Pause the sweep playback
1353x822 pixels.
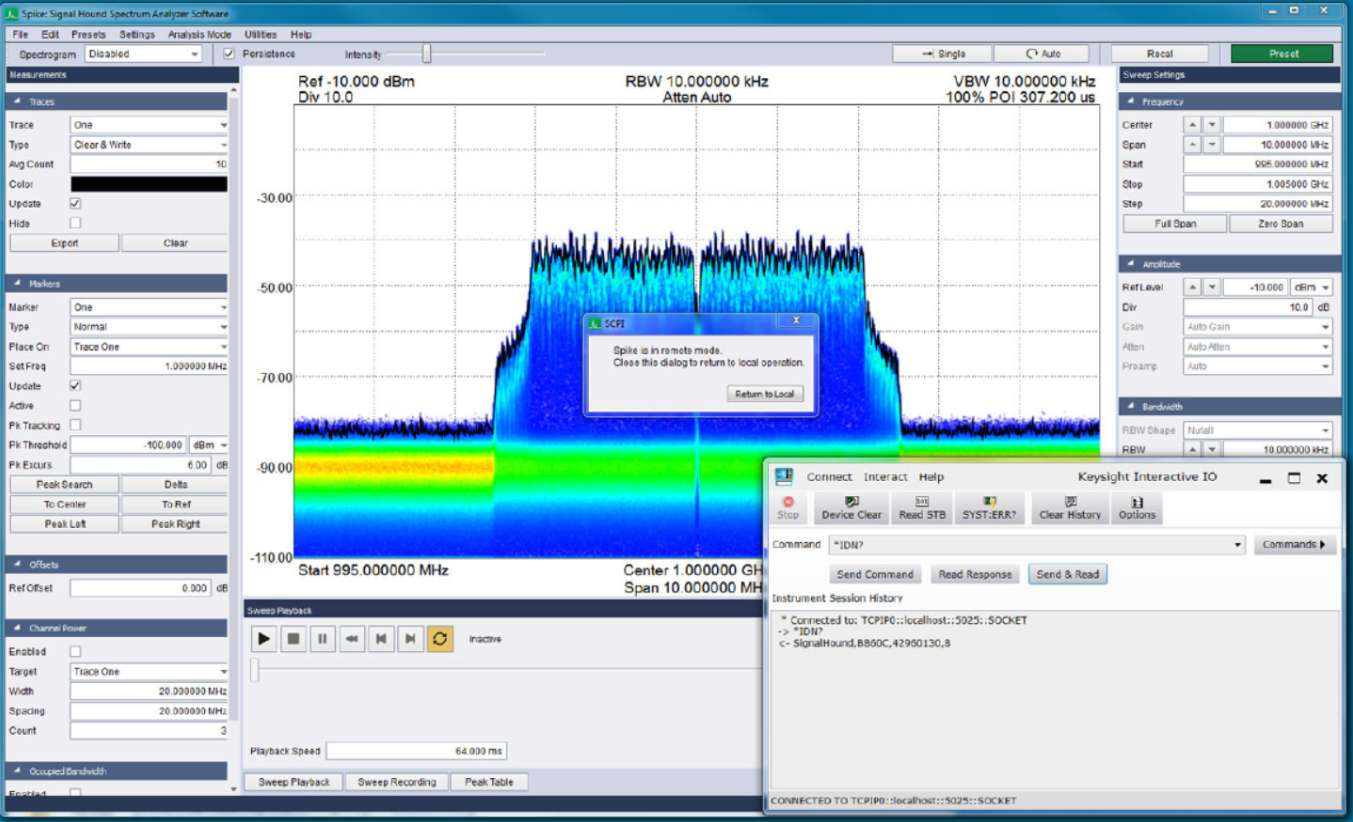point(322,639)
